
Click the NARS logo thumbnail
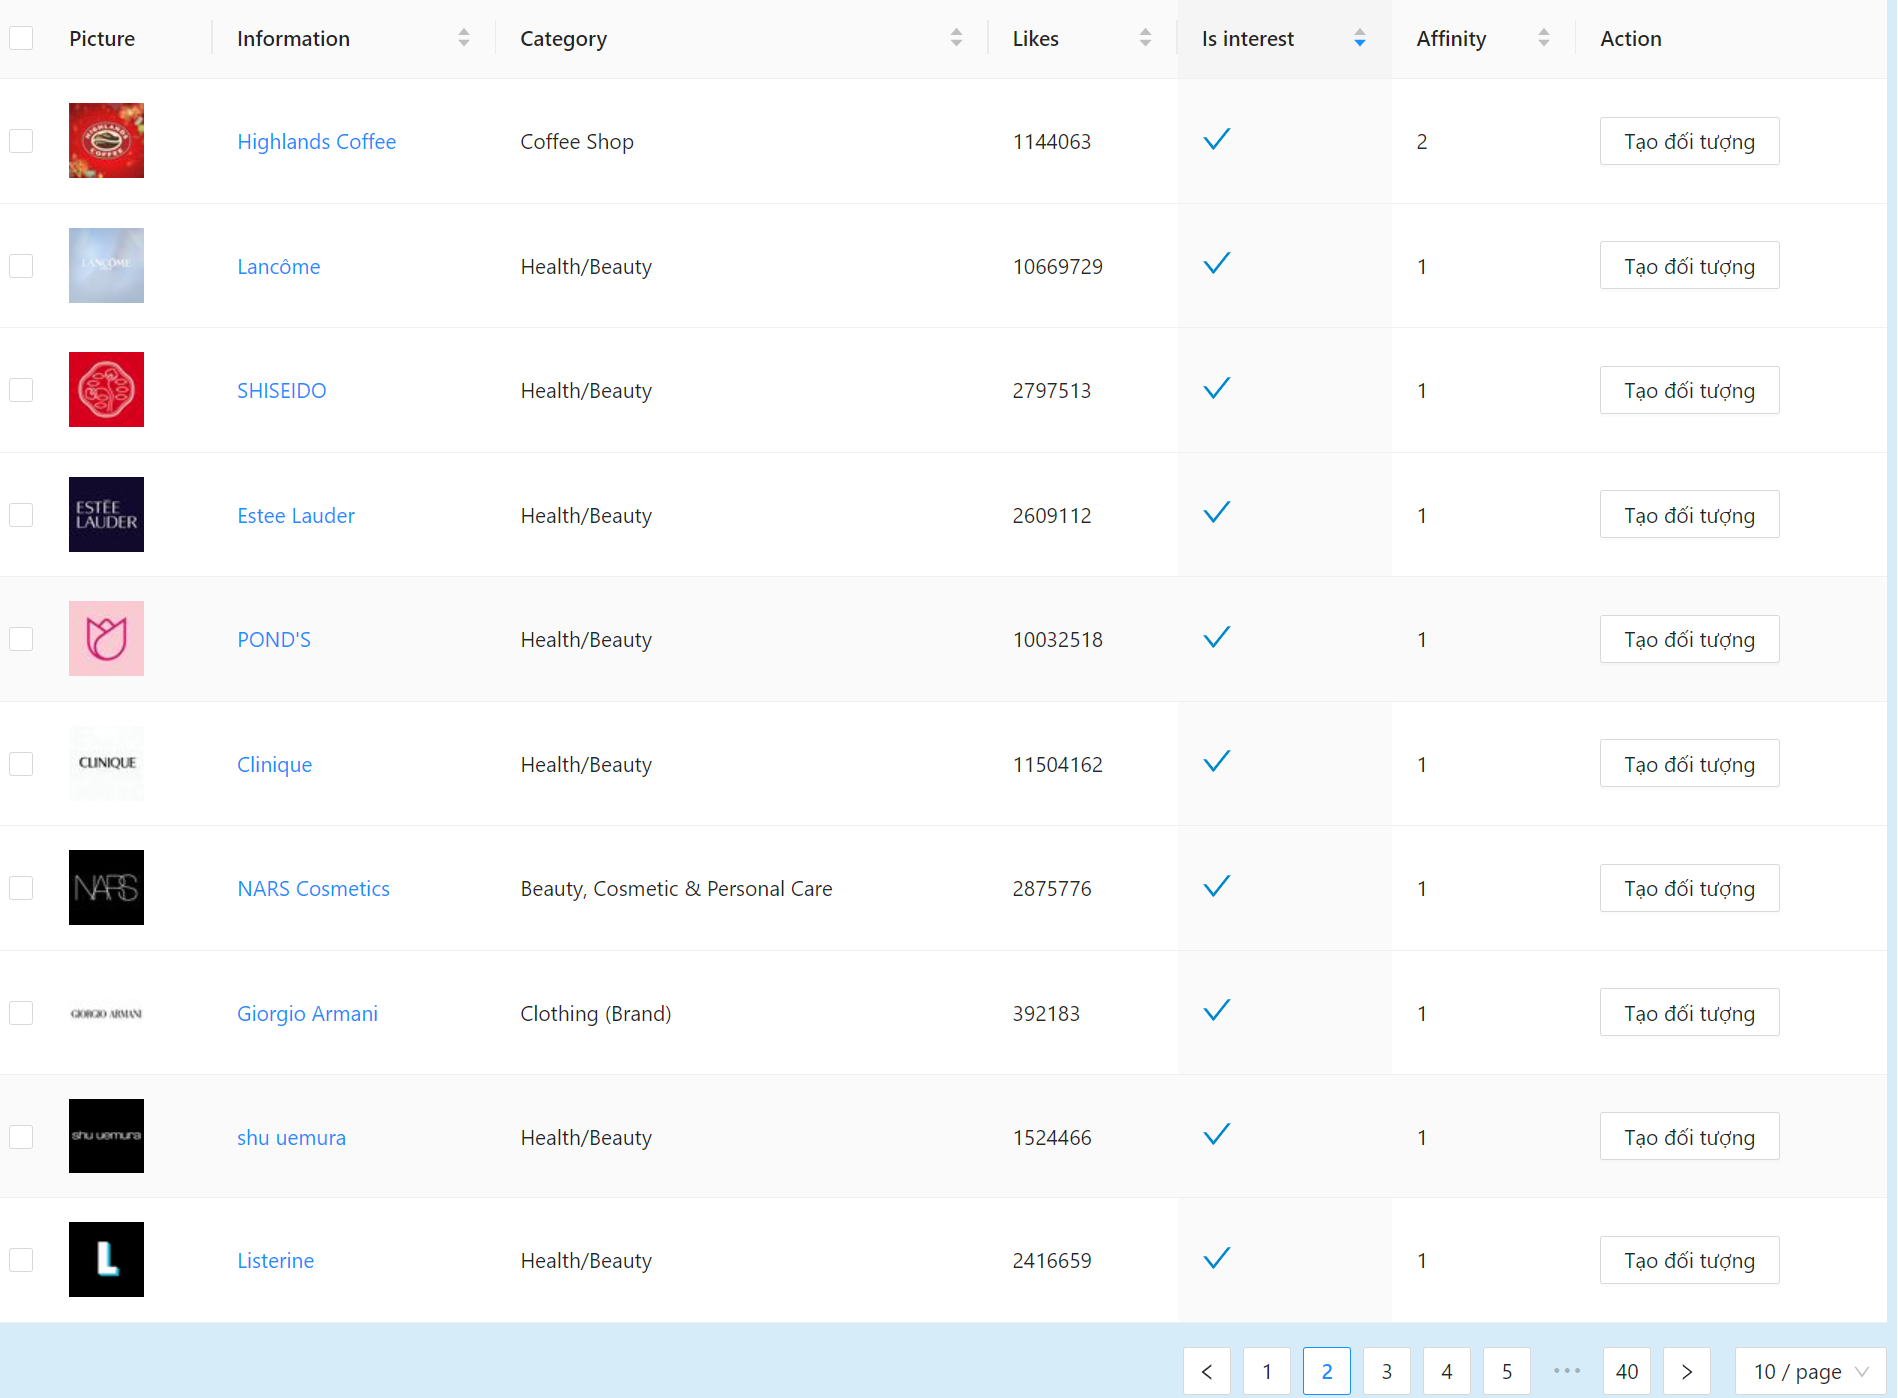coord(106,888)
